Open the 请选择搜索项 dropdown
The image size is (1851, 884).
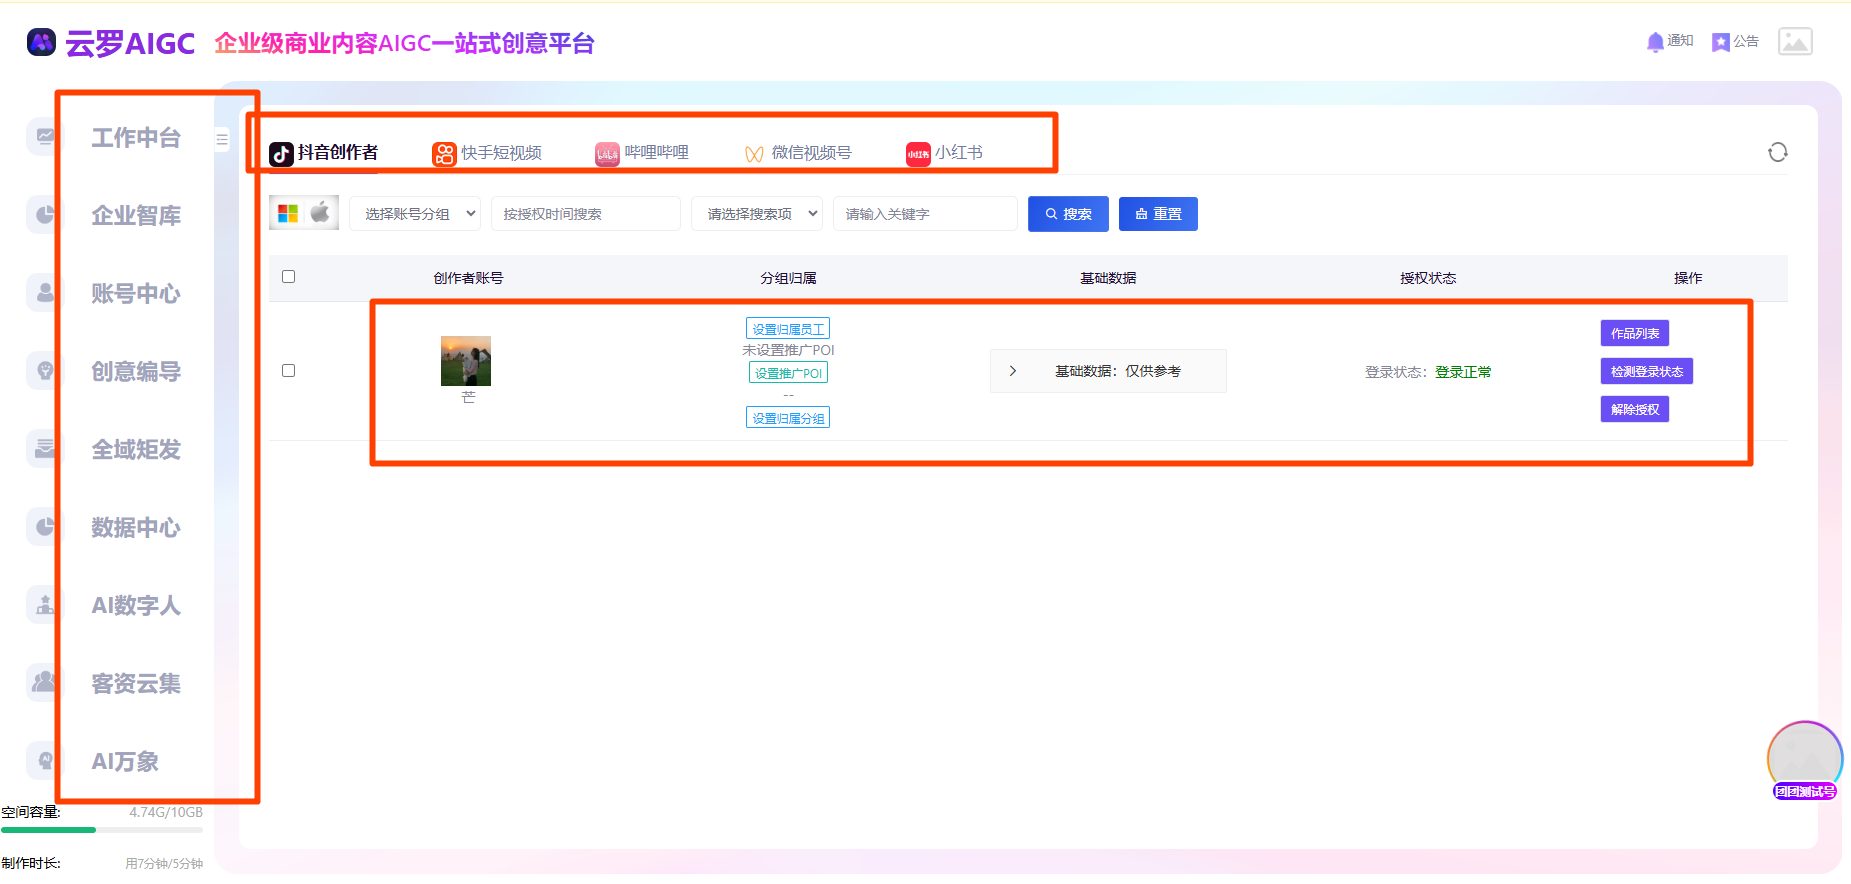[757, 214]
